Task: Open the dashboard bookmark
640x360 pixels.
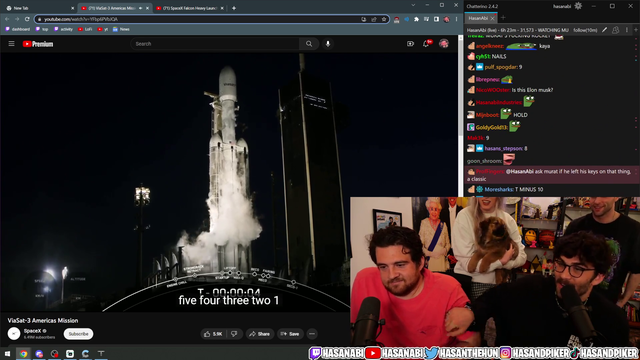Action: [x=18, y=29]
